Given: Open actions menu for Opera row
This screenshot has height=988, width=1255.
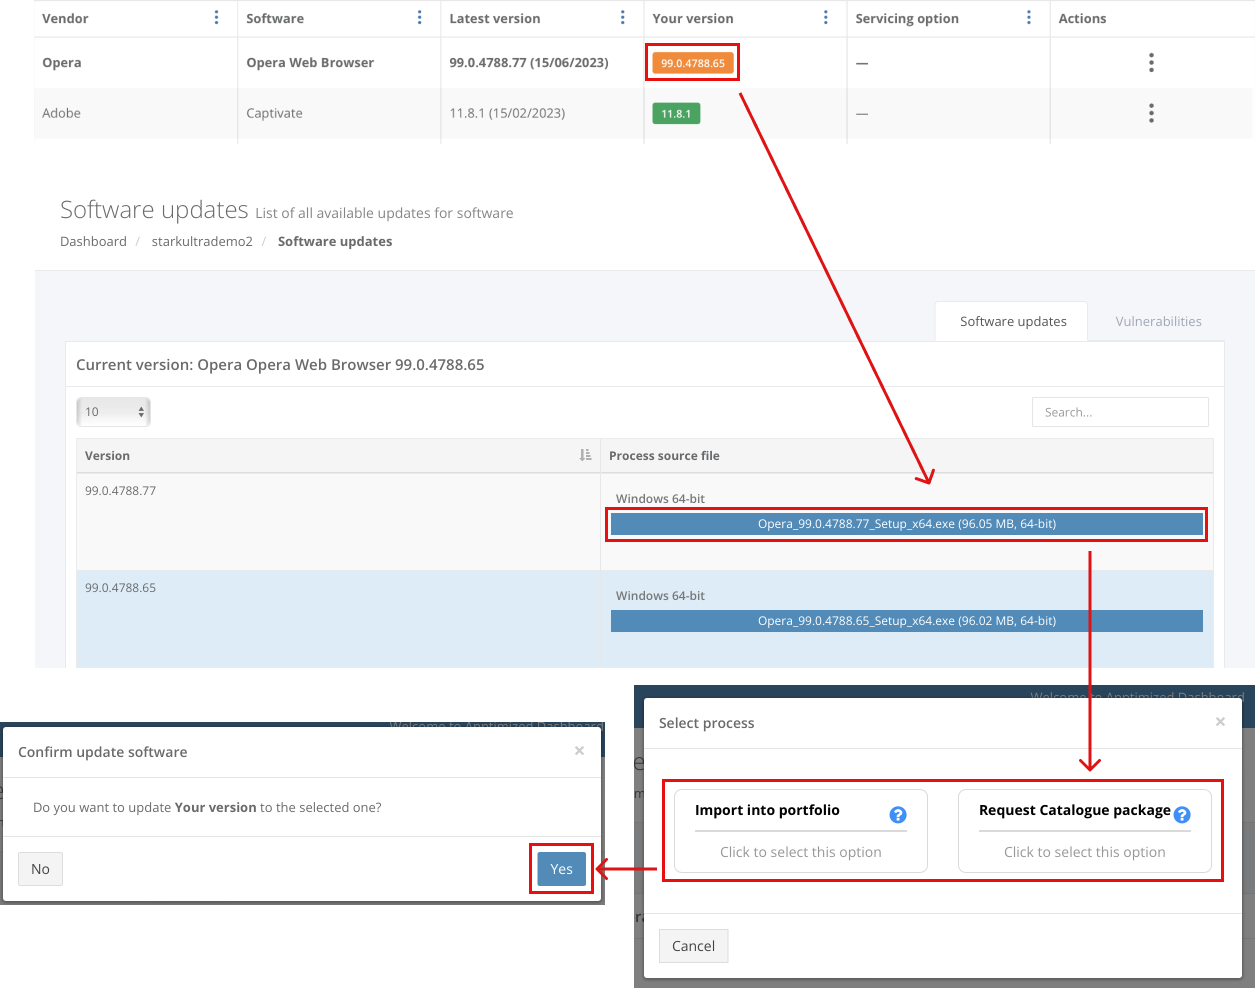Looking at the screenshot, I should click(x=1151, y=63).
